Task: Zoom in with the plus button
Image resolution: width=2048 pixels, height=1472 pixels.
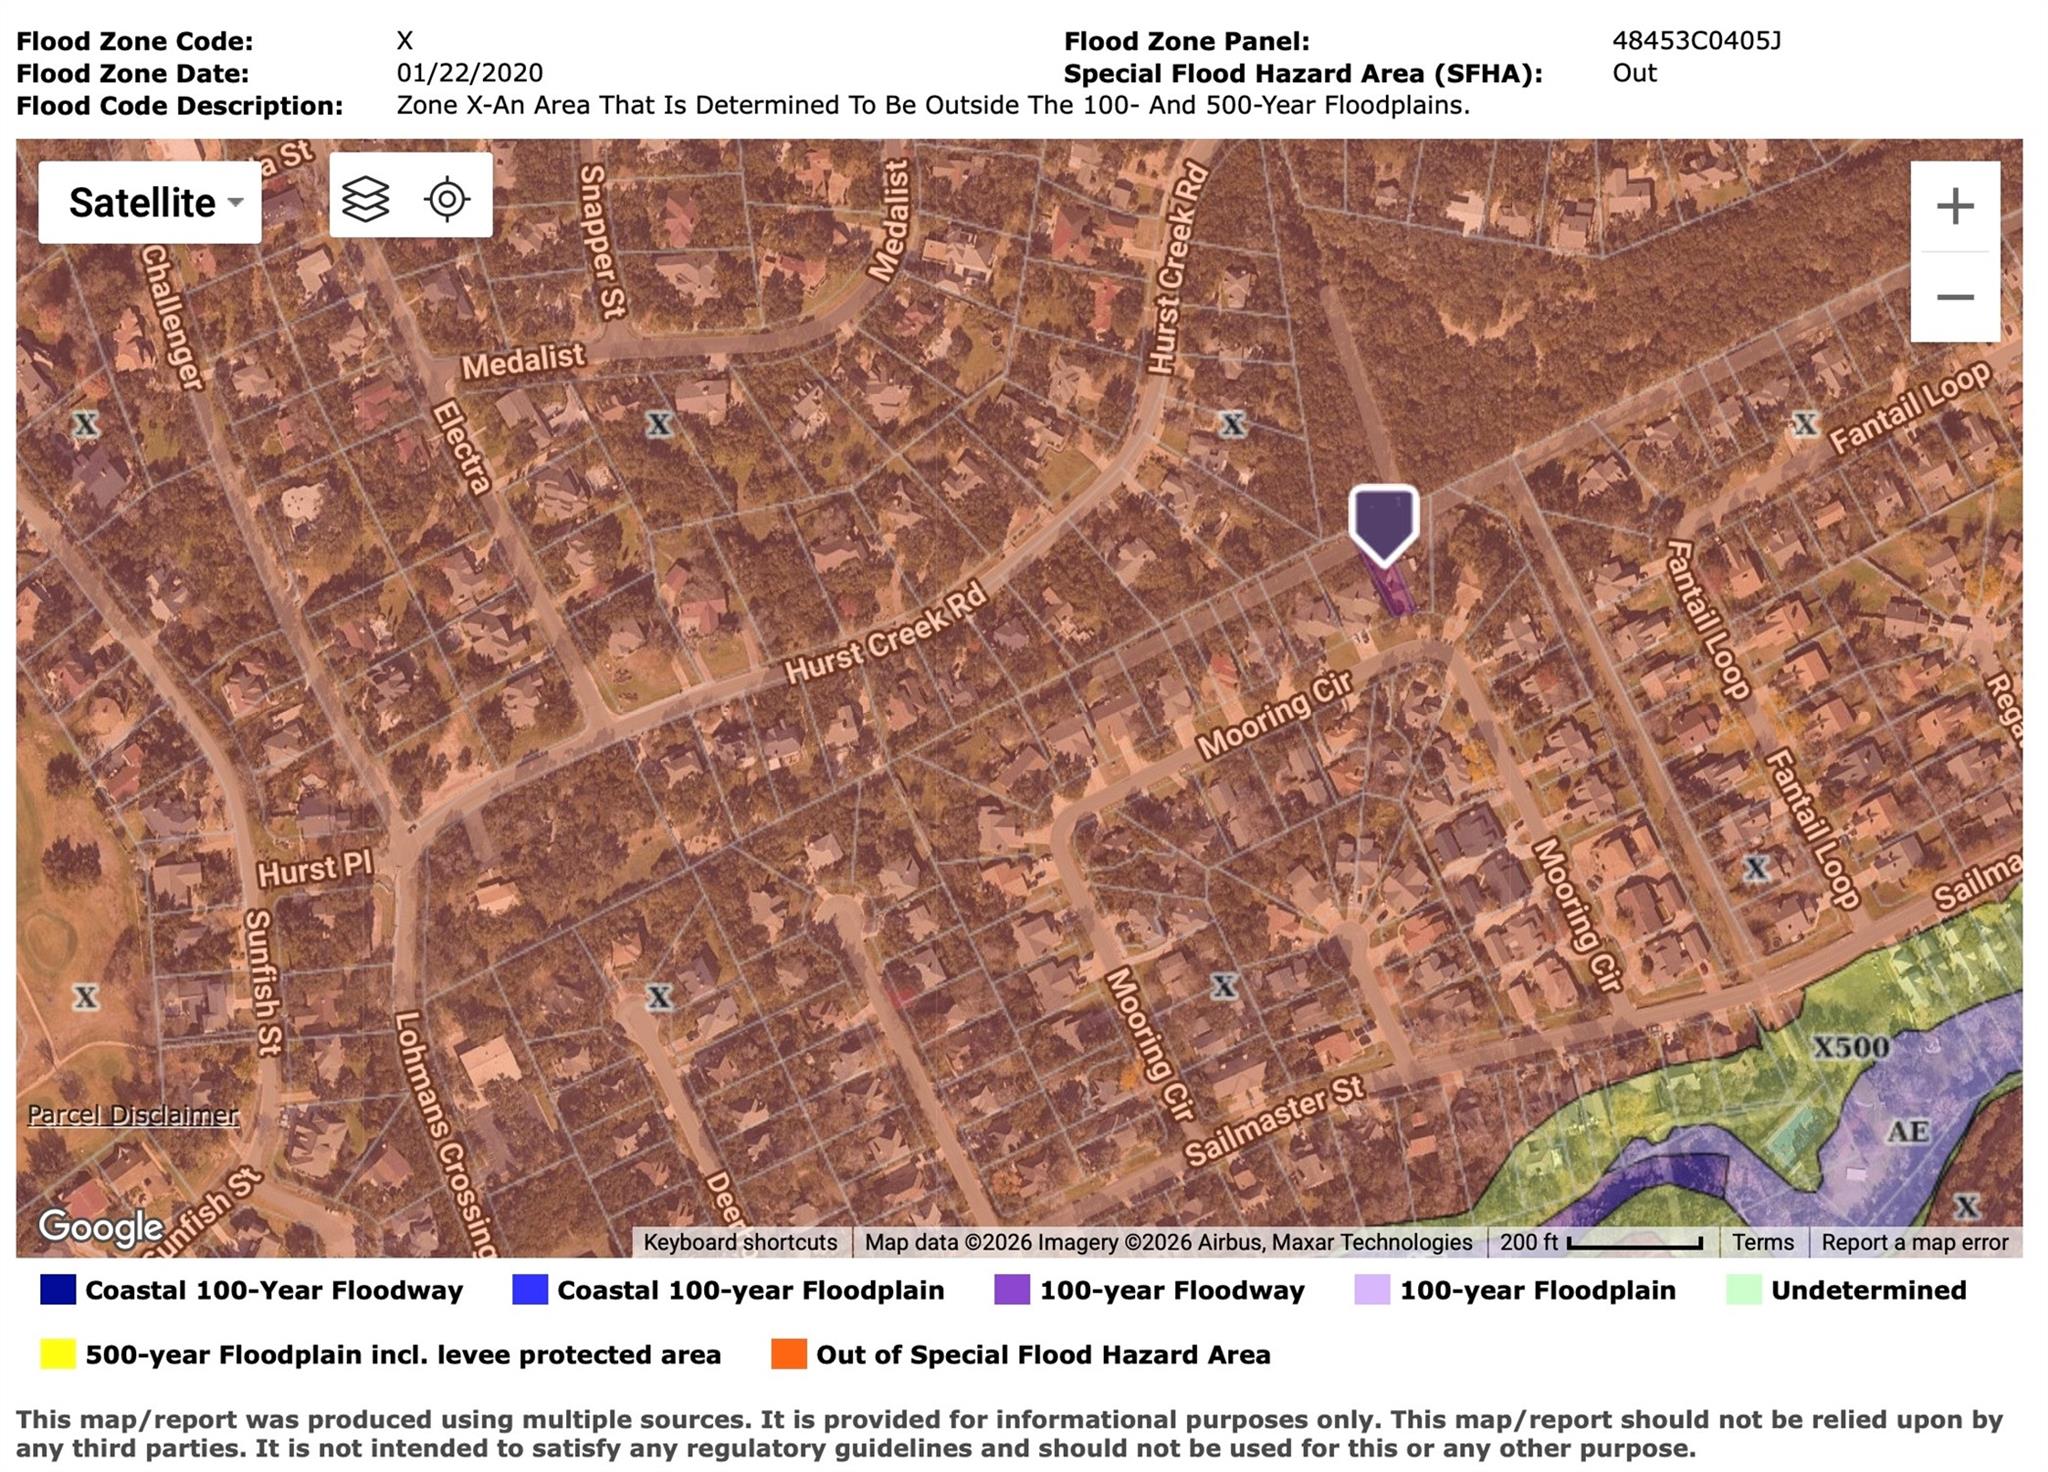Action: pos(1954,207)
